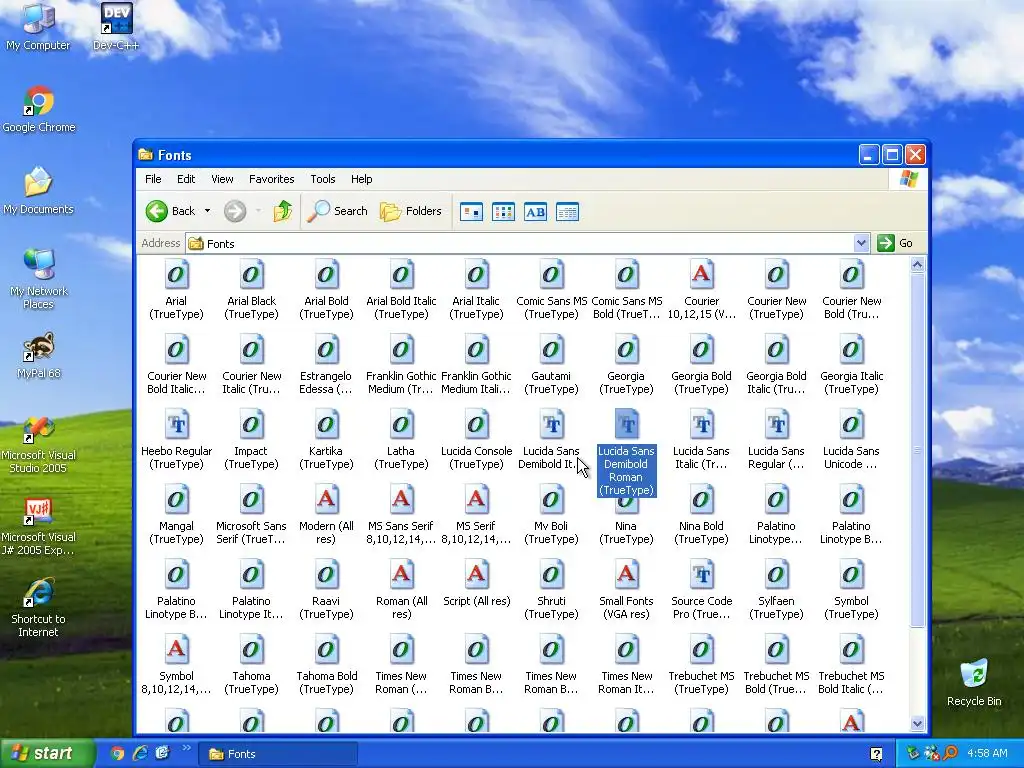Open the Forward history dropdown arrow
Viewport: 1024px width, 768px height.
[258, 211]
